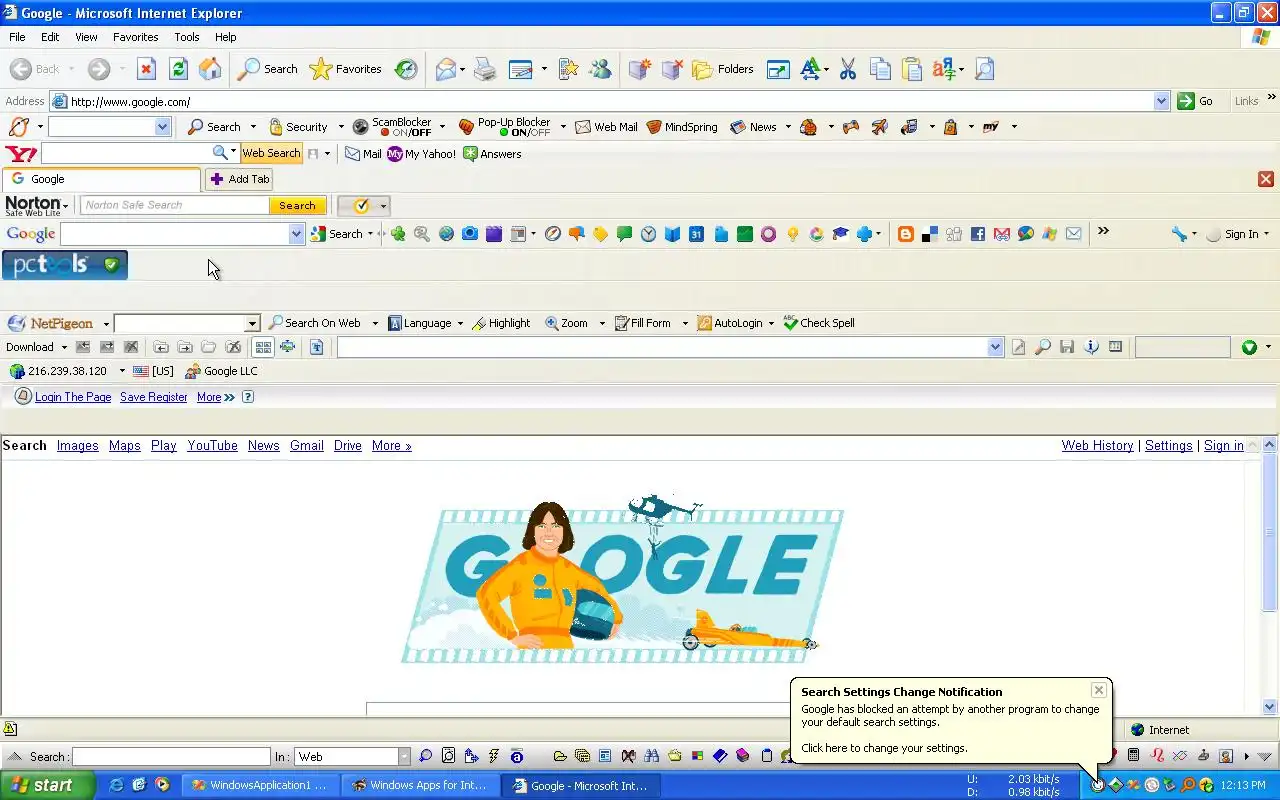Open the Gmail link on Google page
The width and height of the screenshot is (1280, 800).
307,446
